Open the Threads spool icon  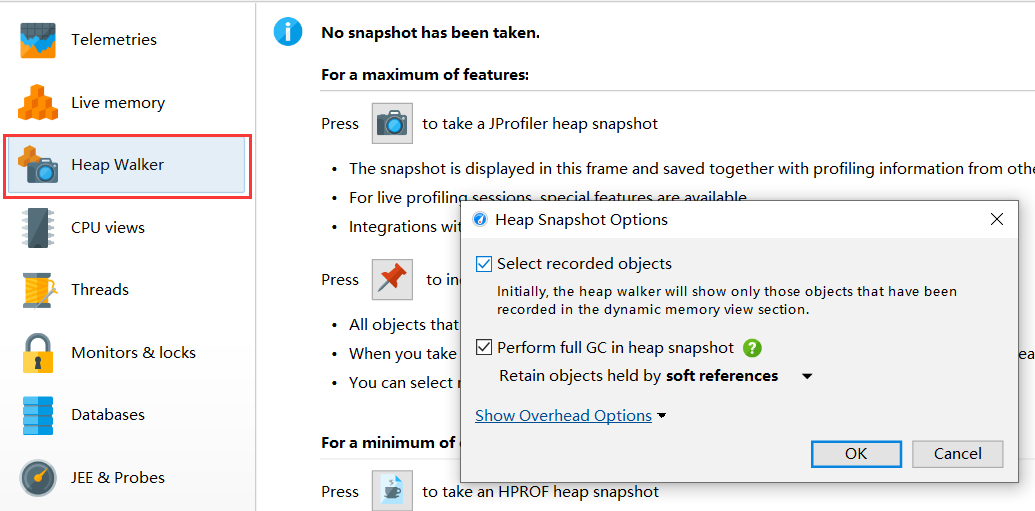tap(38, 290)
